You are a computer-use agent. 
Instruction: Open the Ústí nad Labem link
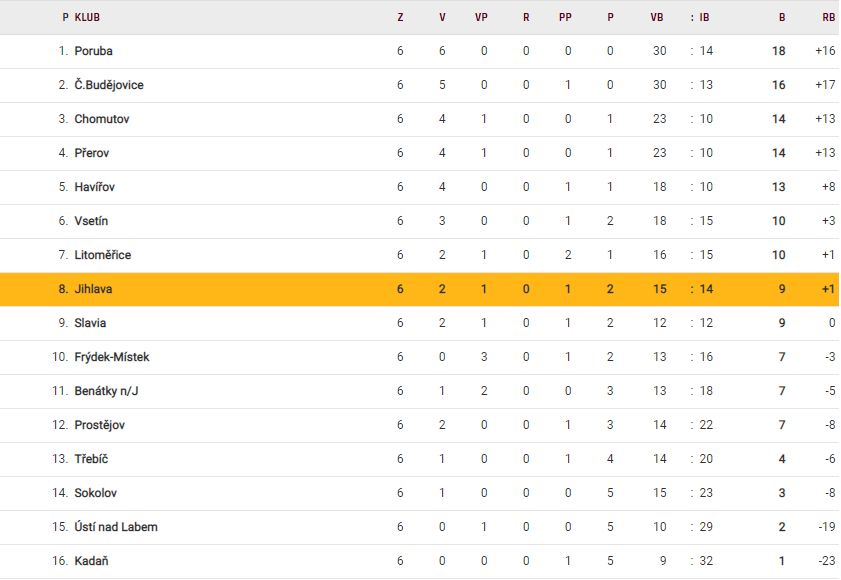click(x=116, y=527)
